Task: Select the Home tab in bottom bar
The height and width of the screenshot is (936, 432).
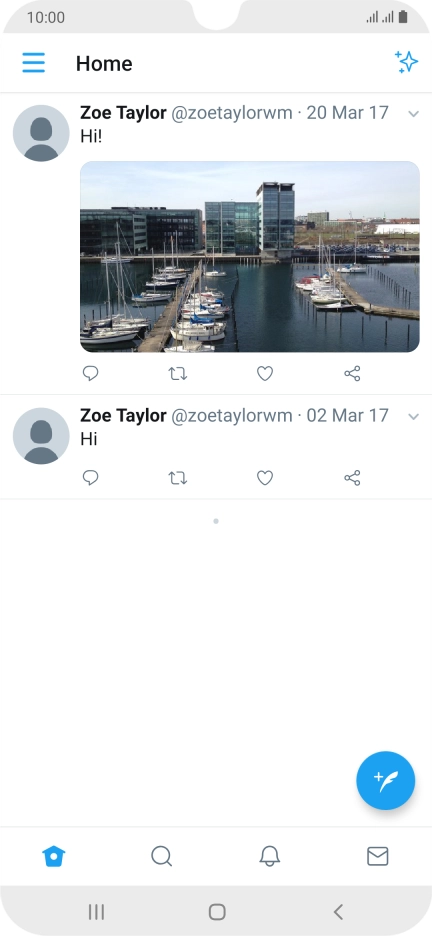Action: tap(54, 857)
